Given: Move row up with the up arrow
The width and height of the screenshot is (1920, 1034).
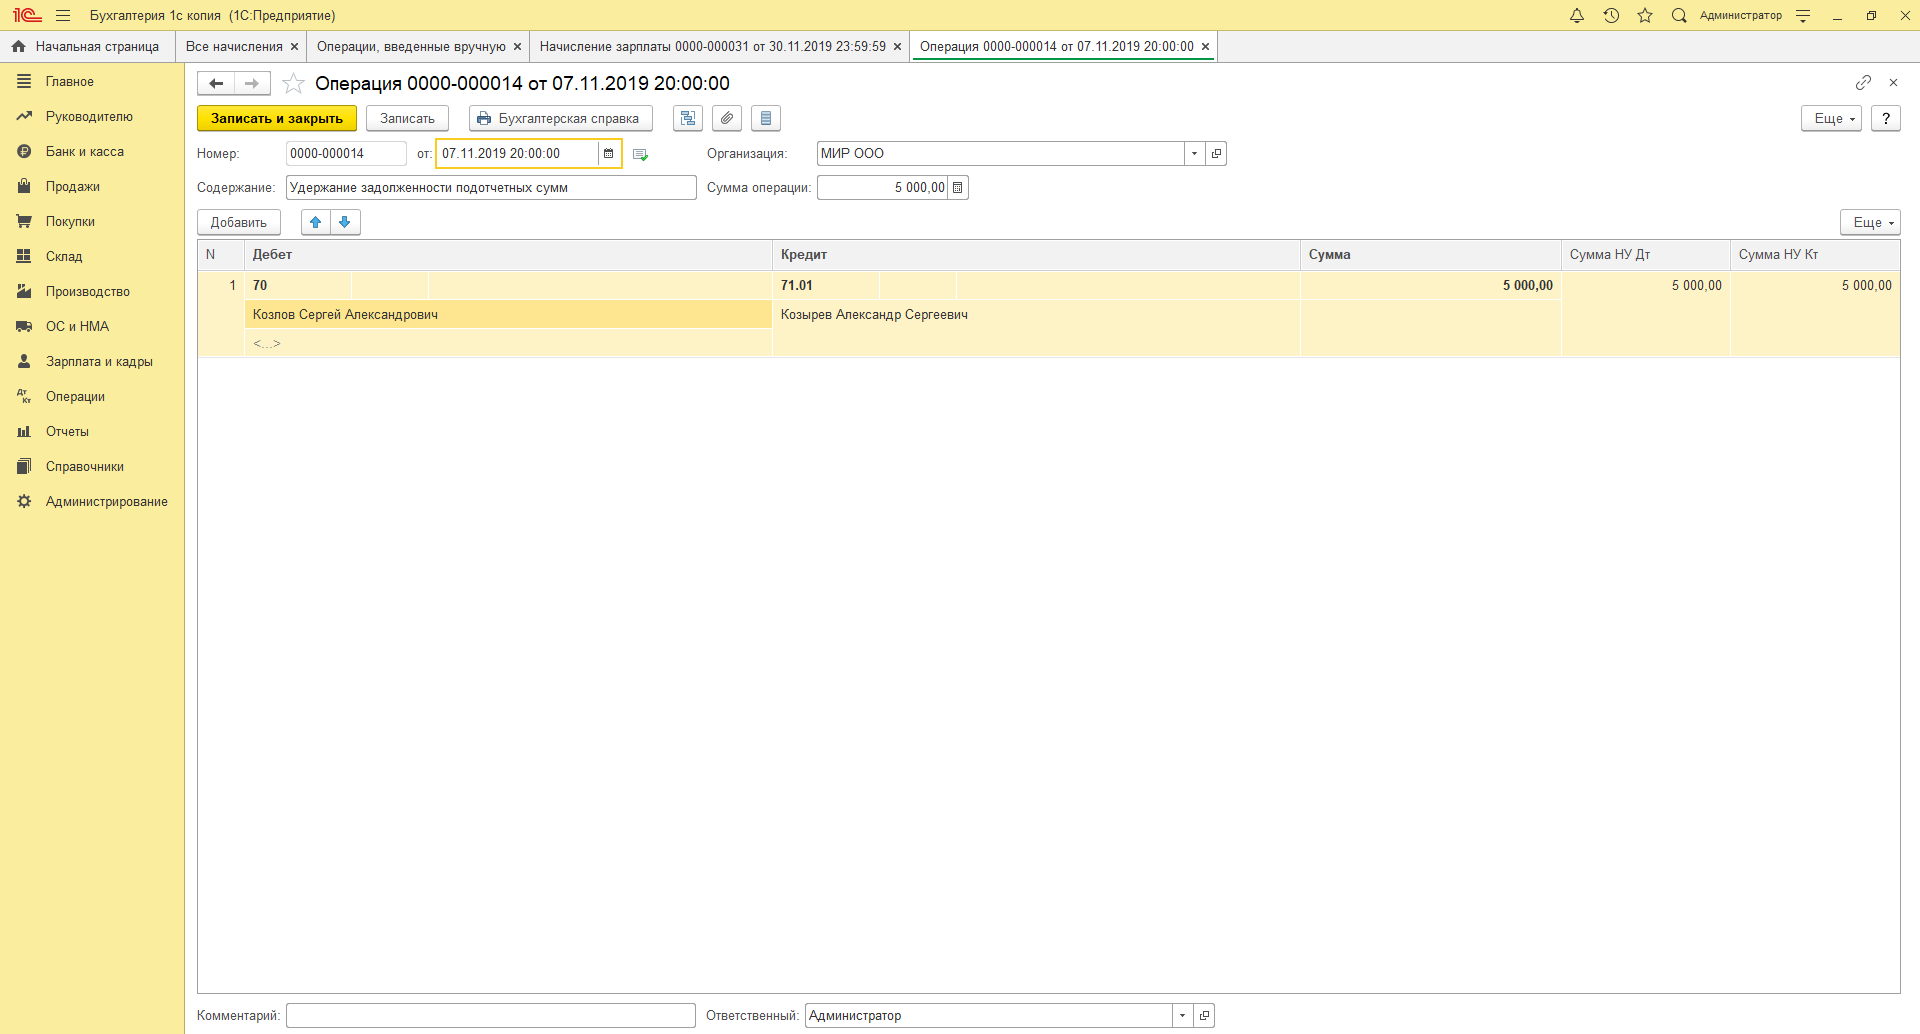Looking at the screenshot, I should pos(316,222).
